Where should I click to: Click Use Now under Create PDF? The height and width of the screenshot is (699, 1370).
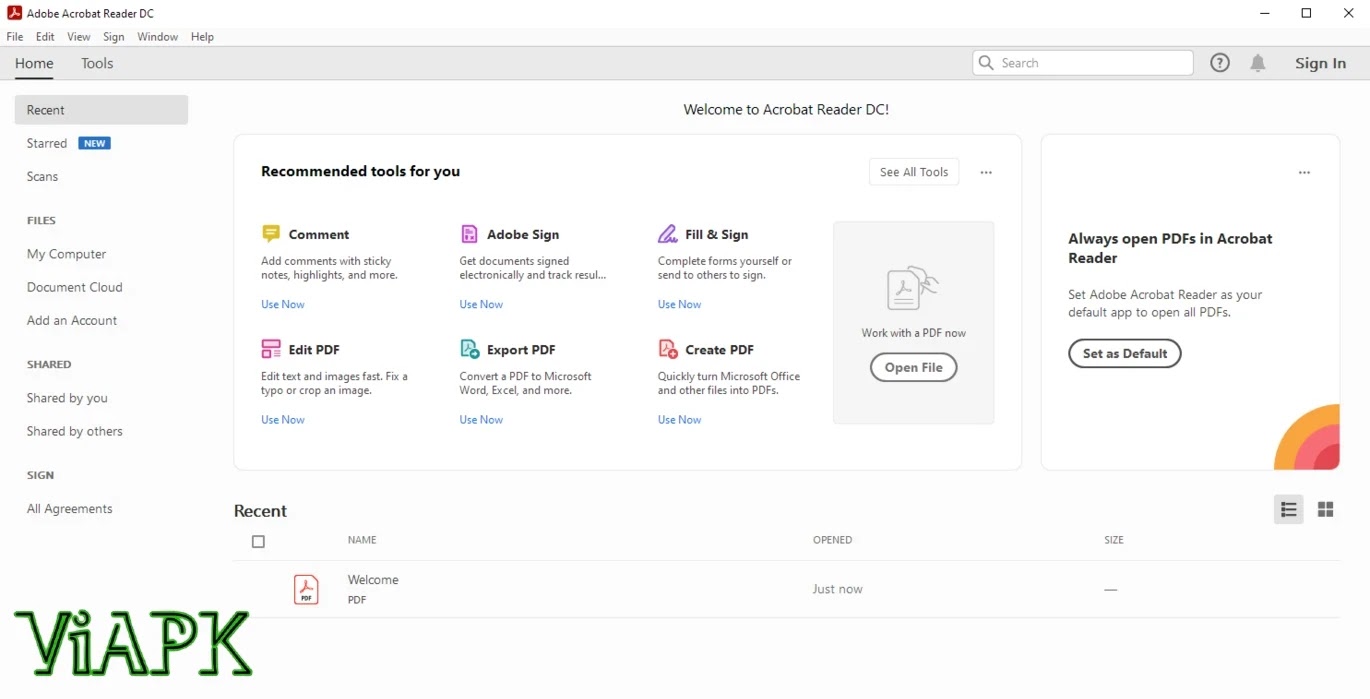pyautogui.click(x=679, y=420)
